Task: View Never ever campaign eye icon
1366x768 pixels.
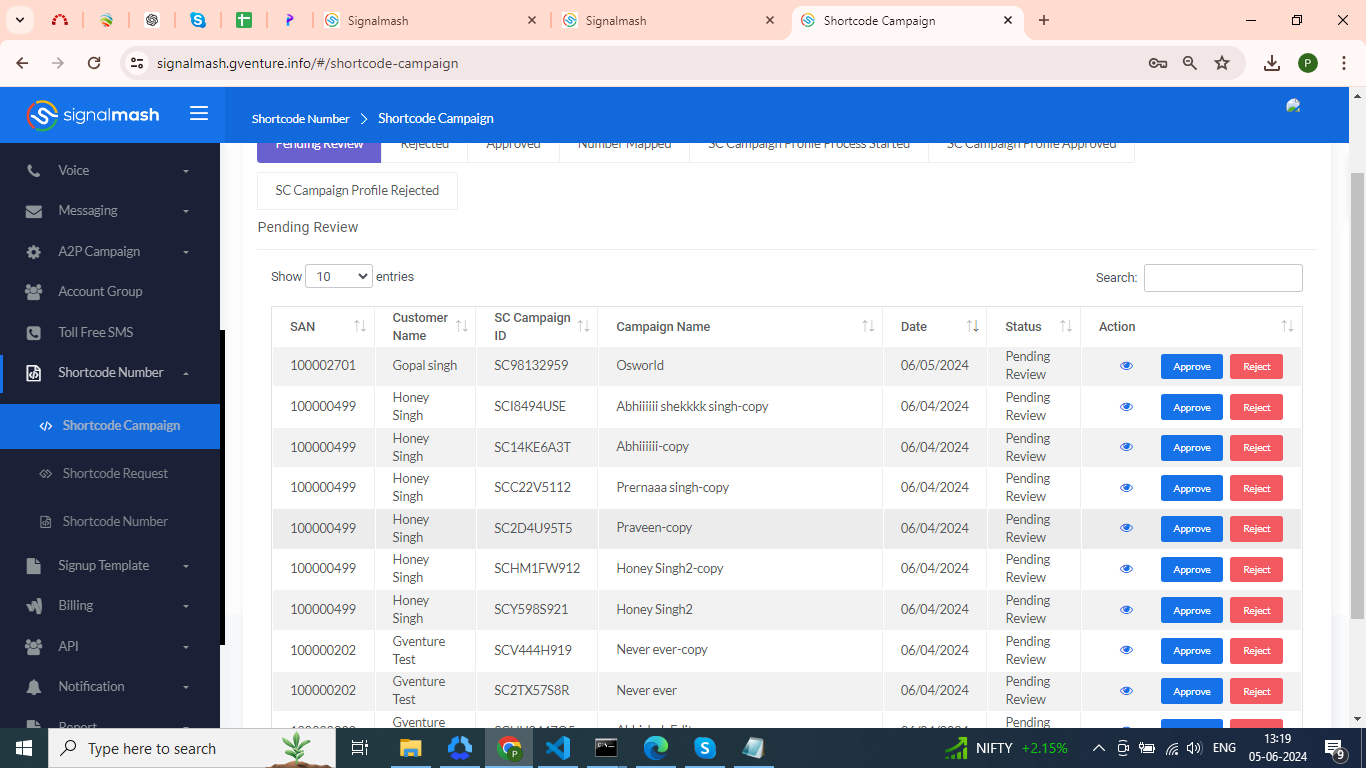Action: [1126, 691]
